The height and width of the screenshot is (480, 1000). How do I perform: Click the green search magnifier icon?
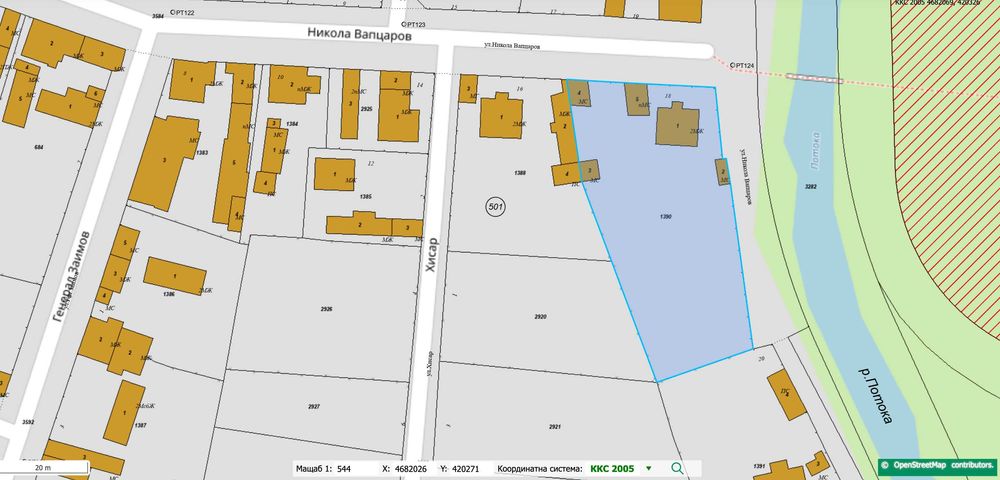[677, 469]
